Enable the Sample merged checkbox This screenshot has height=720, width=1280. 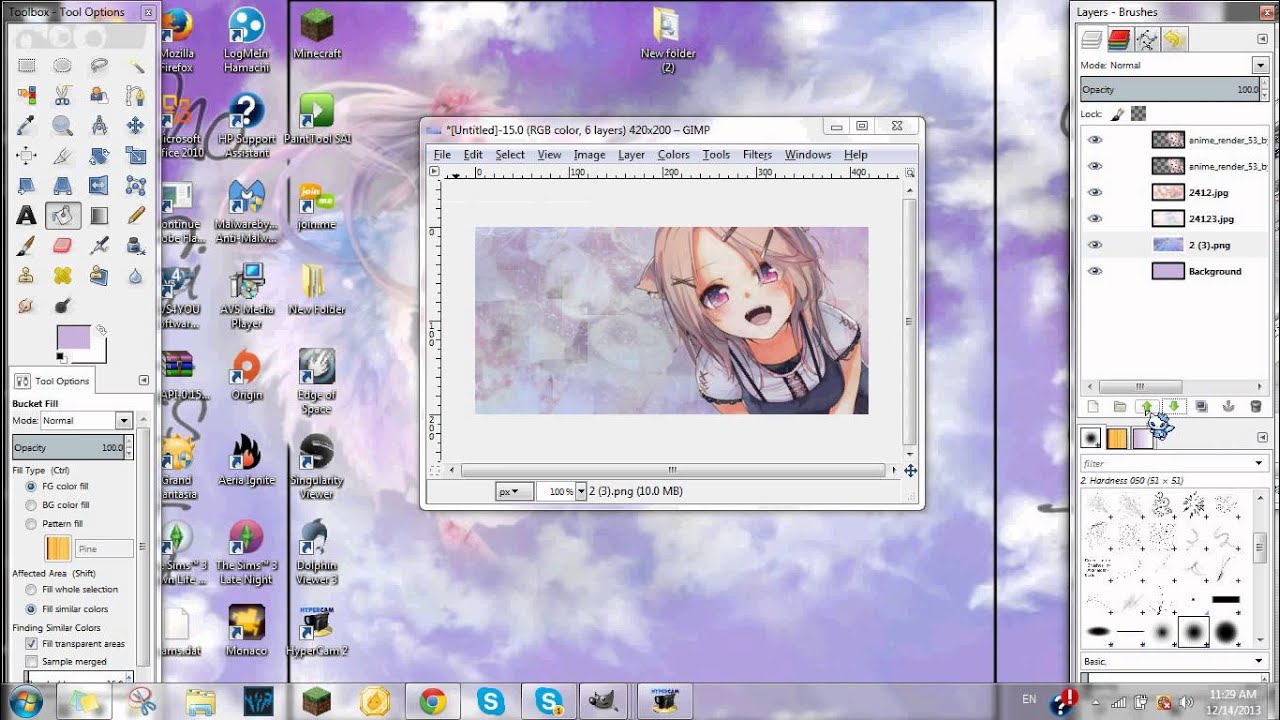(31, 662)
